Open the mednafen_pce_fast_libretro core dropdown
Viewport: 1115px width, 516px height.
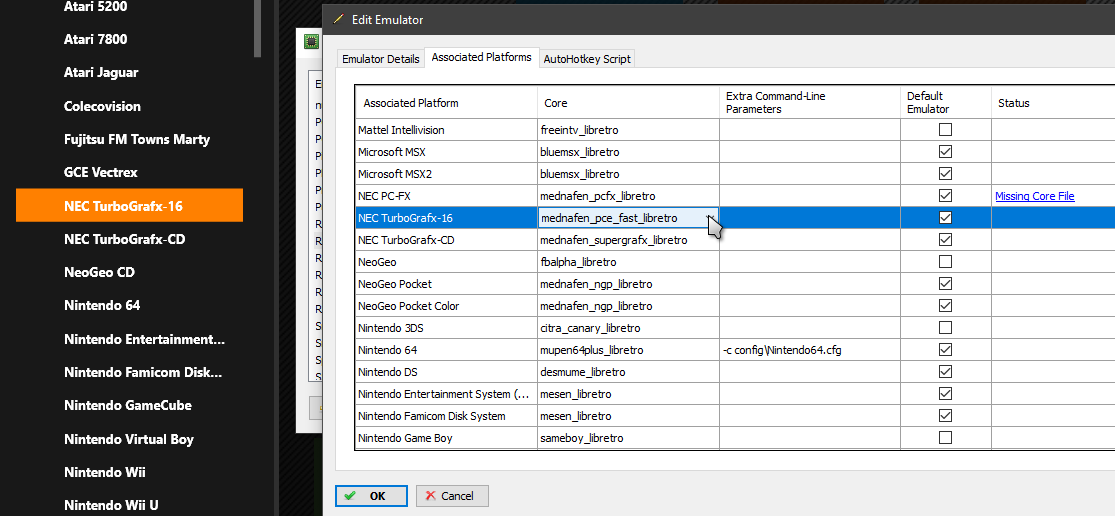[710, 218]
